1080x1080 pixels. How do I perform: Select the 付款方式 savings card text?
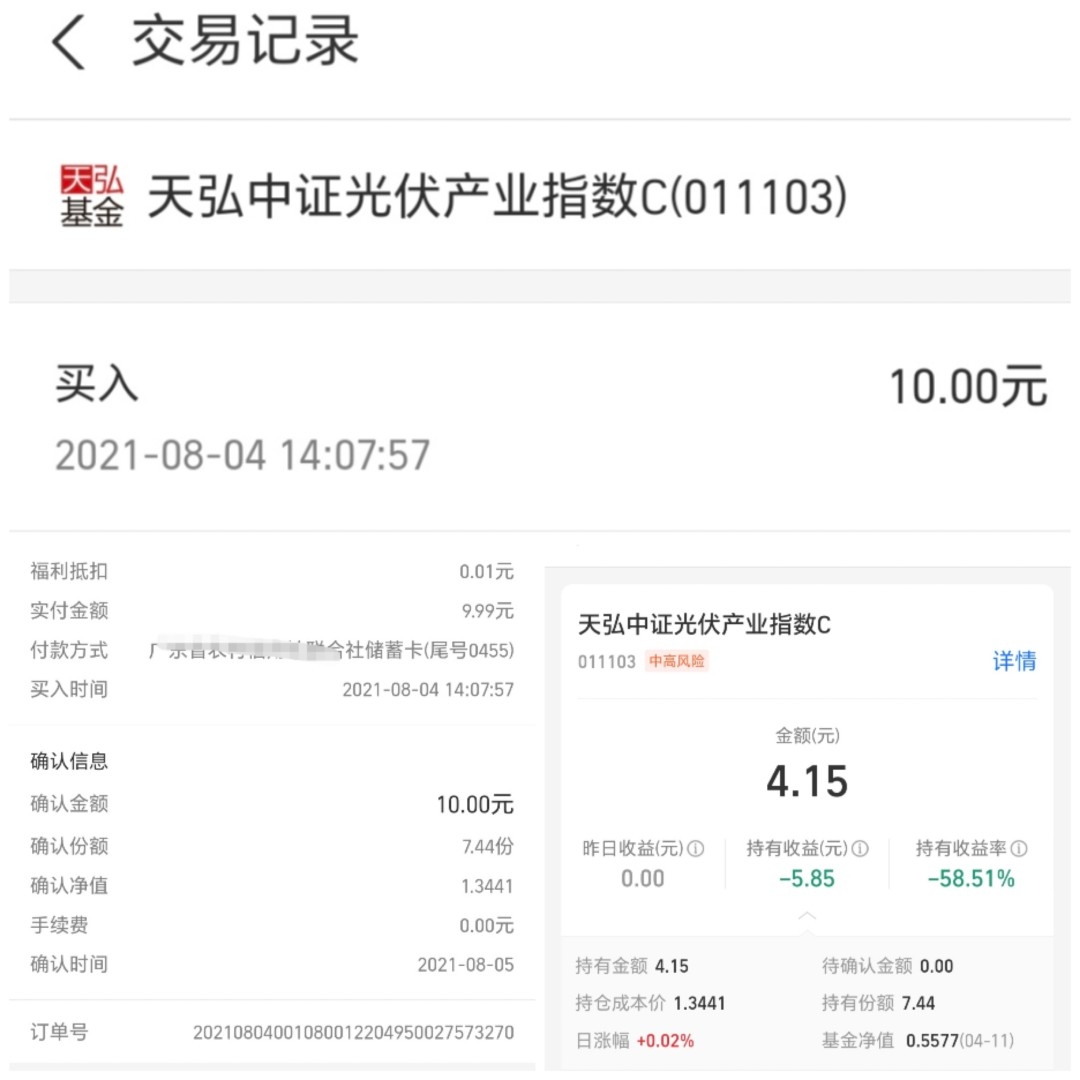[x=331, y=650]
